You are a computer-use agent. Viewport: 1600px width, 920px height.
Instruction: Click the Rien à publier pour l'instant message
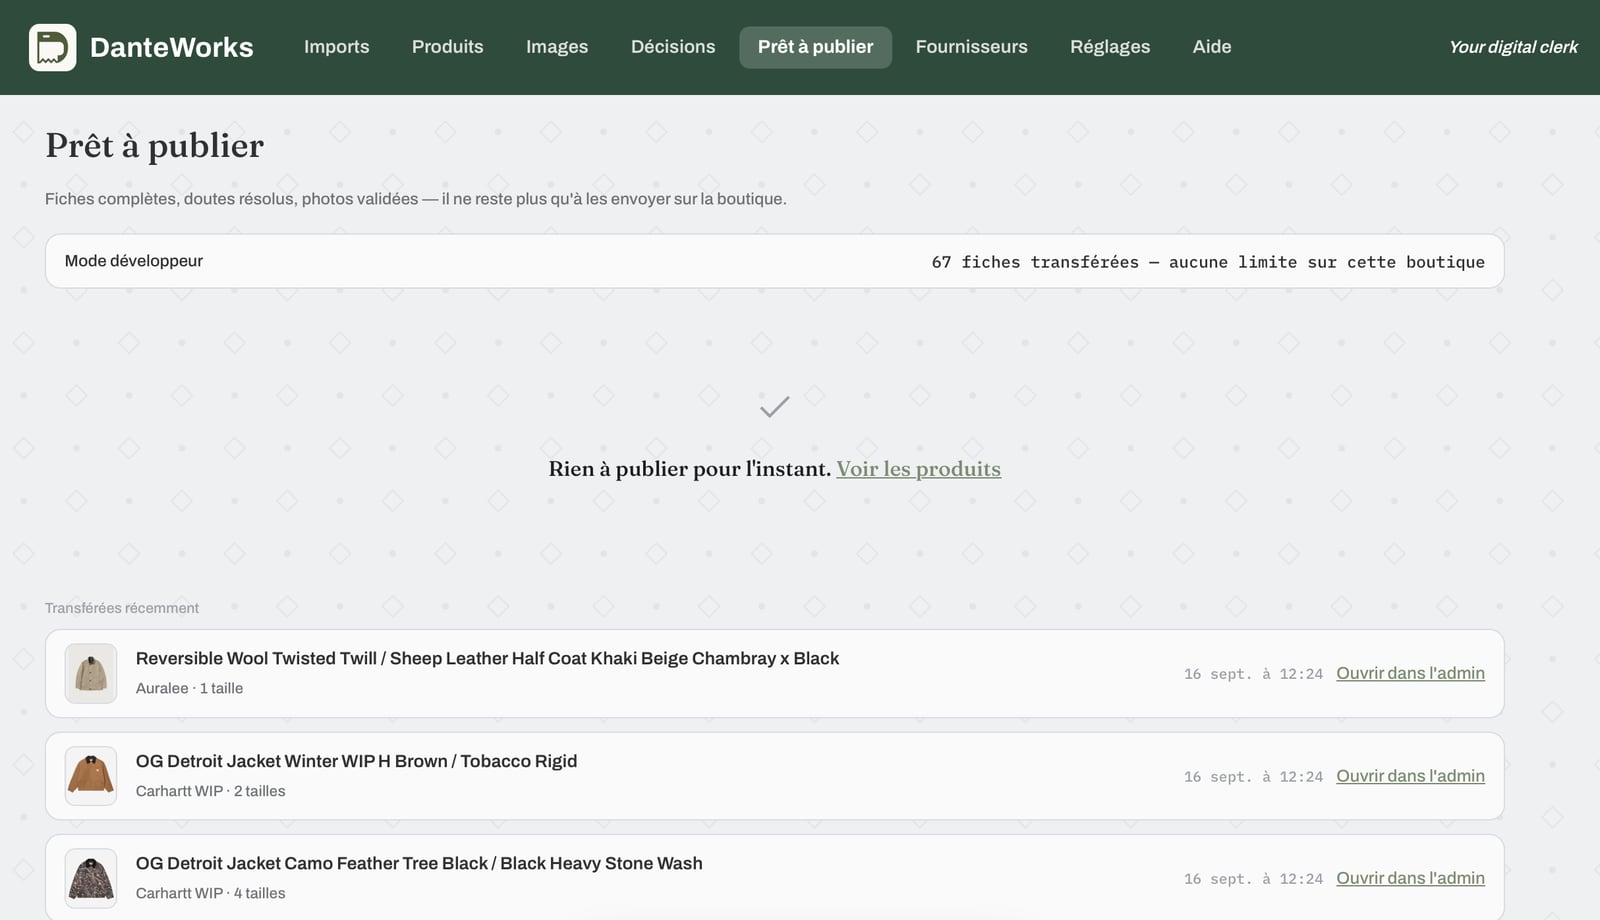click(x=689, y=469)
